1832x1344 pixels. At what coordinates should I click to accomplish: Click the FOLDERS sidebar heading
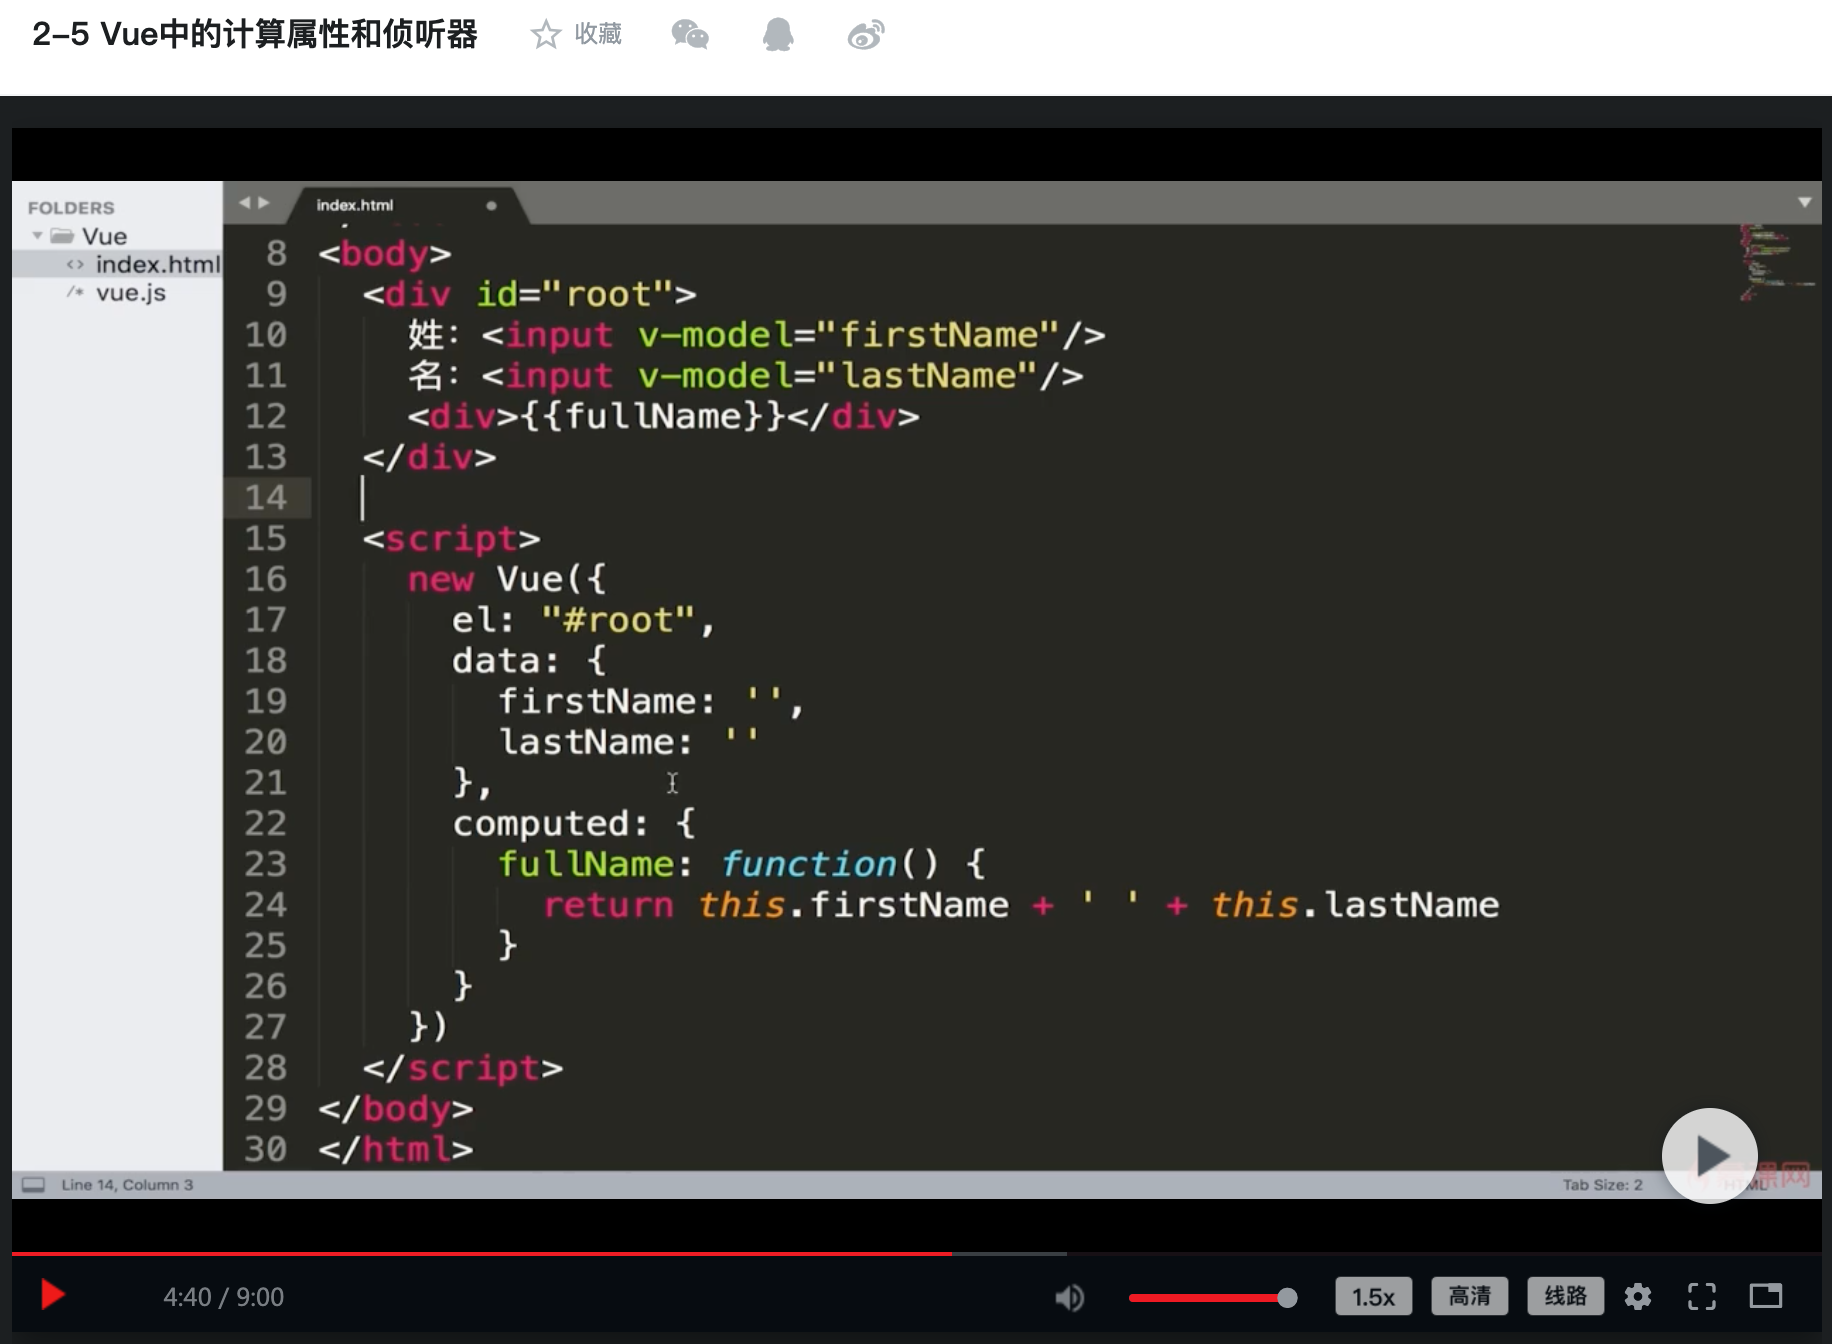71,208
